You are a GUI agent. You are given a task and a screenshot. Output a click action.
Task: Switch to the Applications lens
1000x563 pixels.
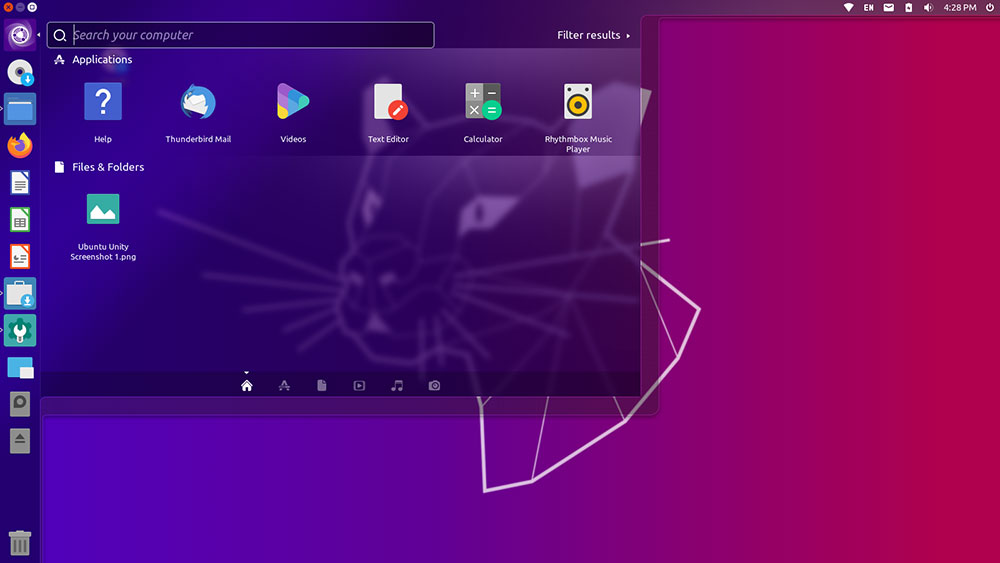(284, 385)
